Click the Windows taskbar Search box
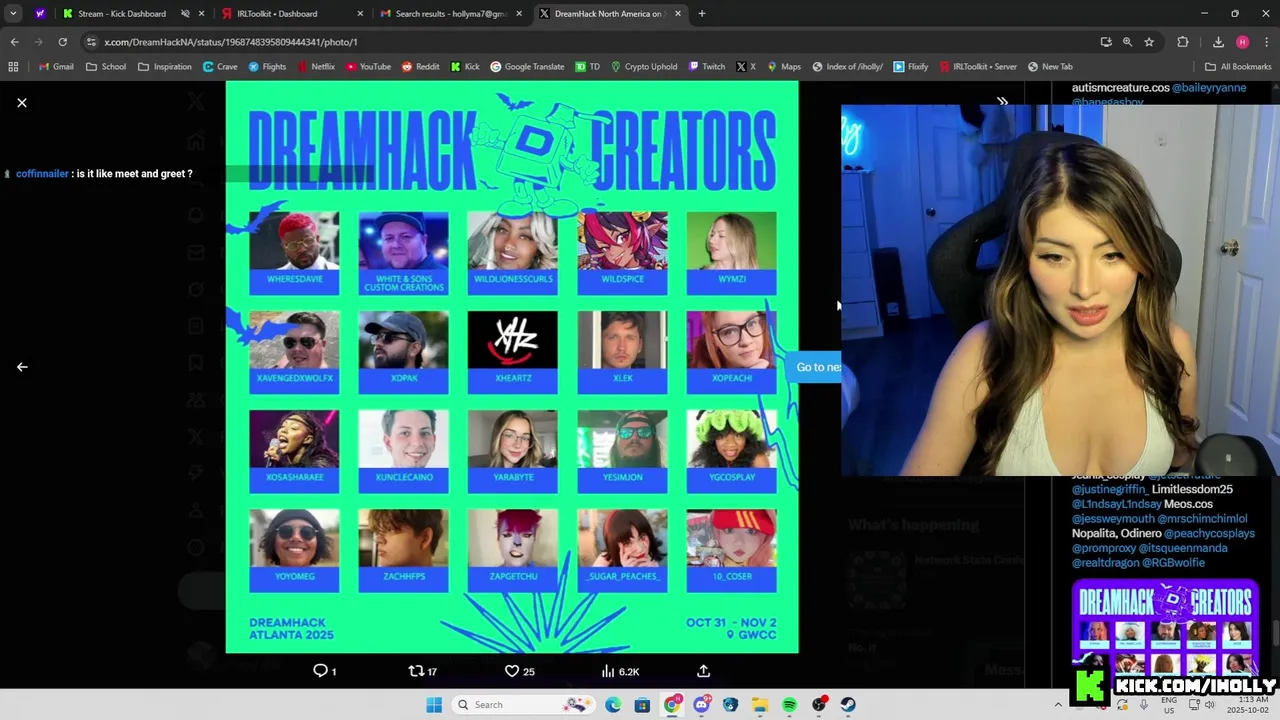1280x720 pixels. [523, 705]
